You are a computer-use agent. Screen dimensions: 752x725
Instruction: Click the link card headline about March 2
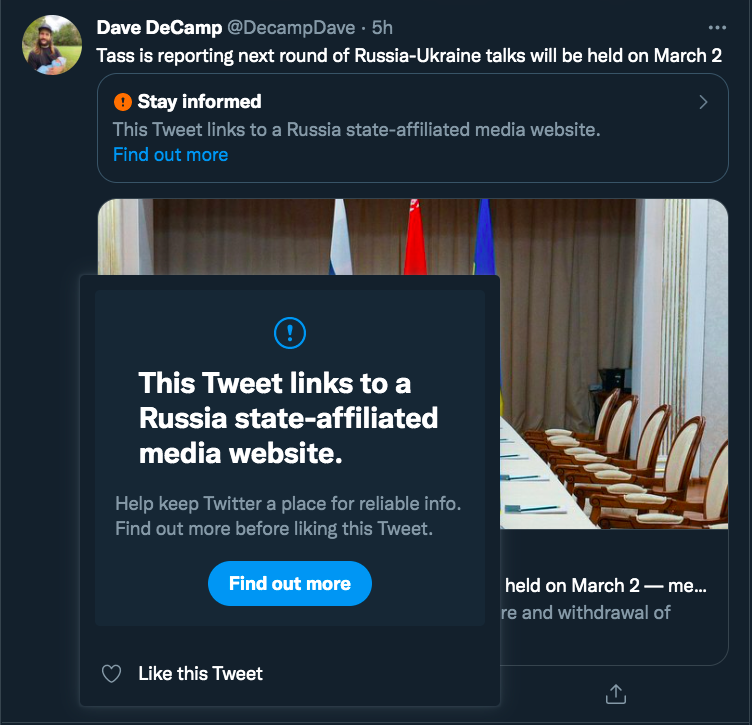click(605, 586)
